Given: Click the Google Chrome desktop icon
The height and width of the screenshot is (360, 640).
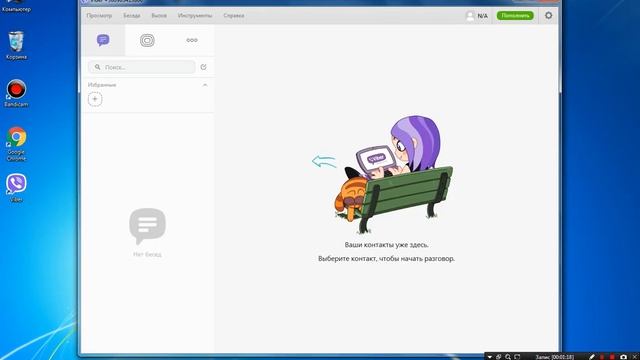Looking at the screenshot, I should 16,144.
